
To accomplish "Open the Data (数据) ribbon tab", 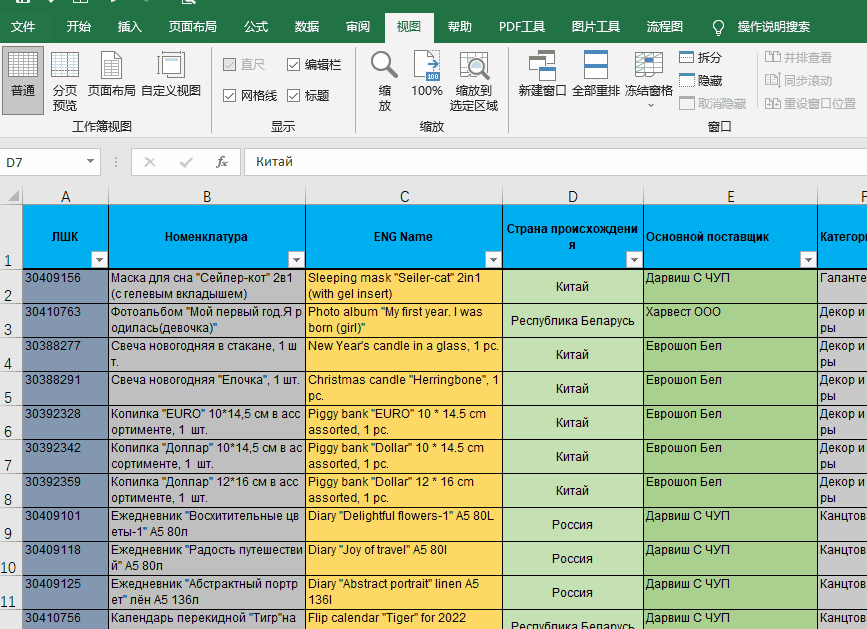I will pos(307,27).
